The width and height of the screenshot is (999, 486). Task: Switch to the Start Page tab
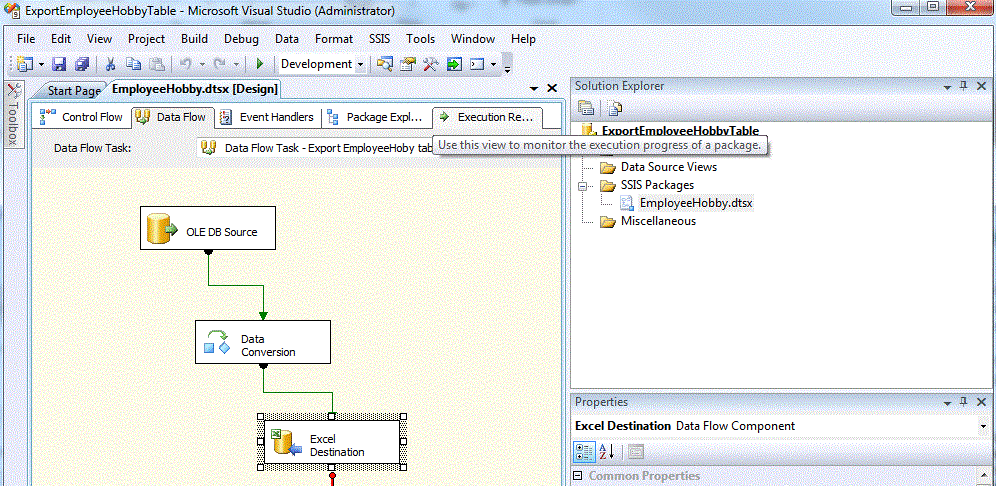(x=74, y=90)
